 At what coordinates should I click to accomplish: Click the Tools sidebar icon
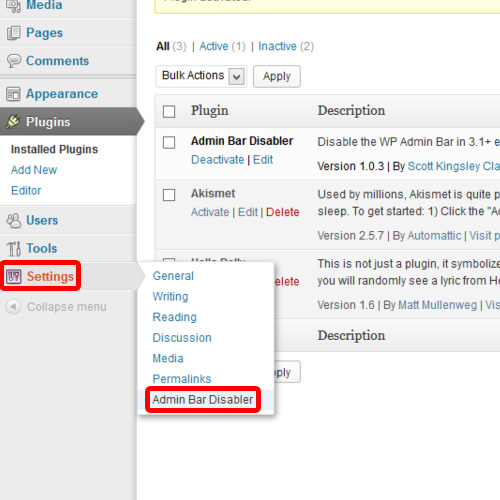pyautogui.click(x=14, y=248)
